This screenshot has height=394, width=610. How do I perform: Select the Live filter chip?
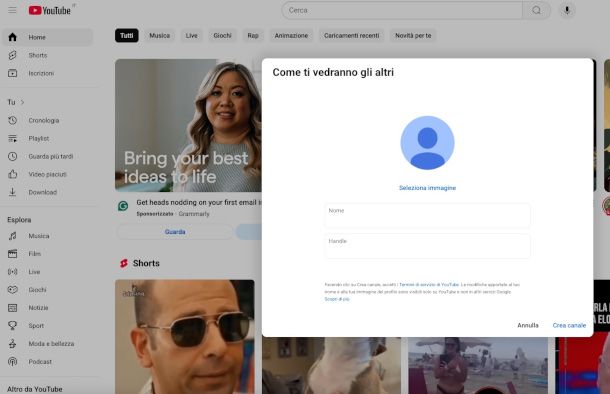[x=191, y=35]
